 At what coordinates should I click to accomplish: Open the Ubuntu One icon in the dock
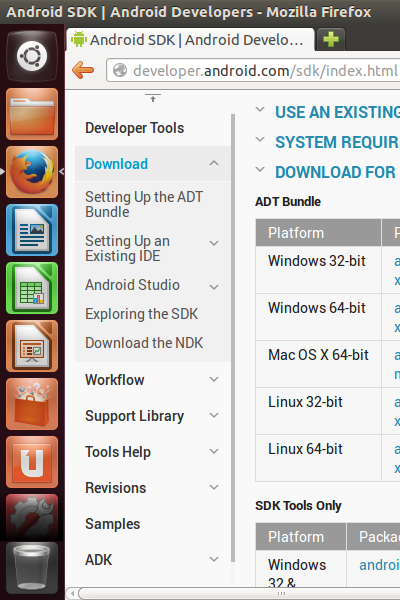click(32, 462)
